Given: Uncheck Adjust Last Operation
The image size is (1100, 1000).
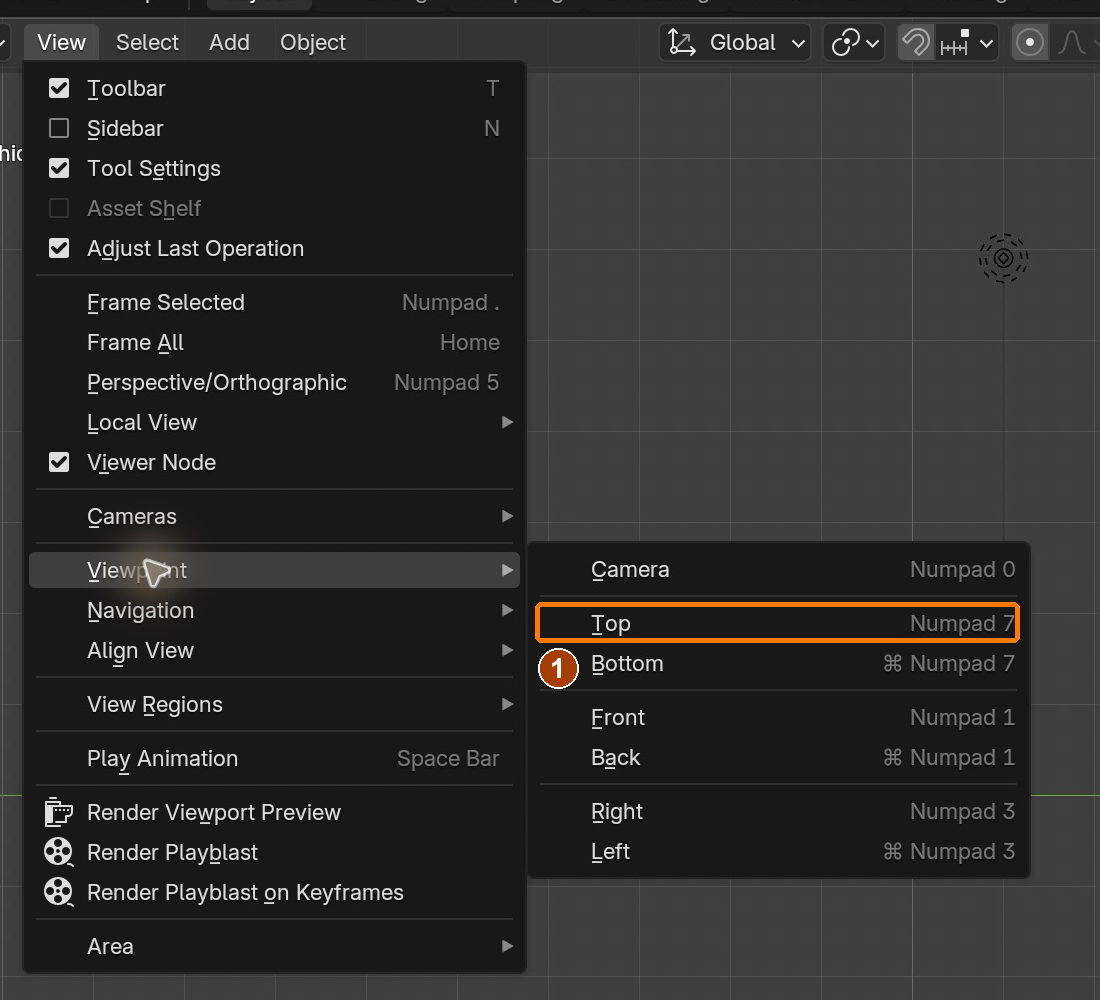Looking at the screenshot, I should tap(59, 248).
